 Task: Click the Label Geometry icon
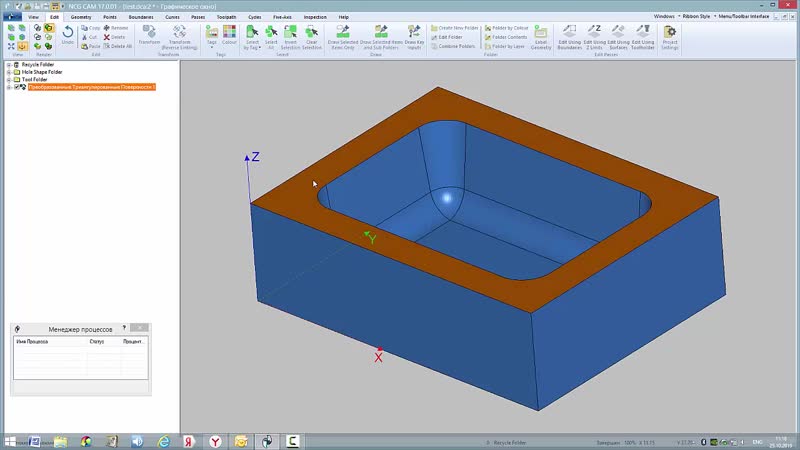click(x=541, y=36)
